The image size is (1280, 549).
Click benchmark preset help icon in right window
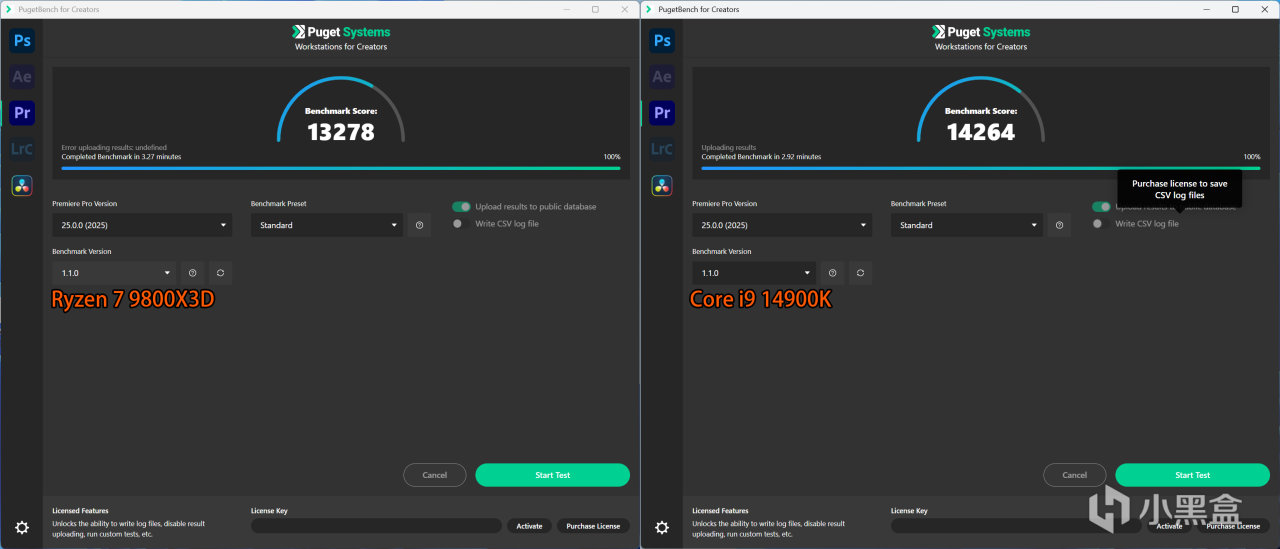[x=1059, y=225]
